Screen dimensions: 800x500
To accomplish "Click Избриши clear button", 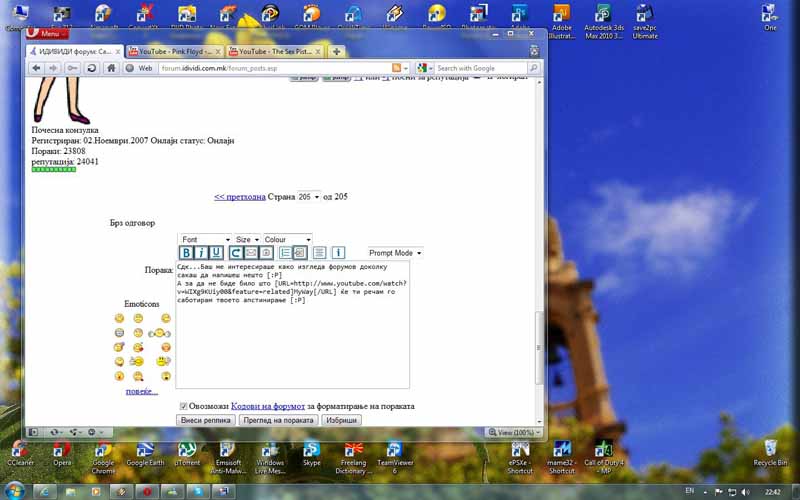I will pyautogui.click(x=342, y=420).
